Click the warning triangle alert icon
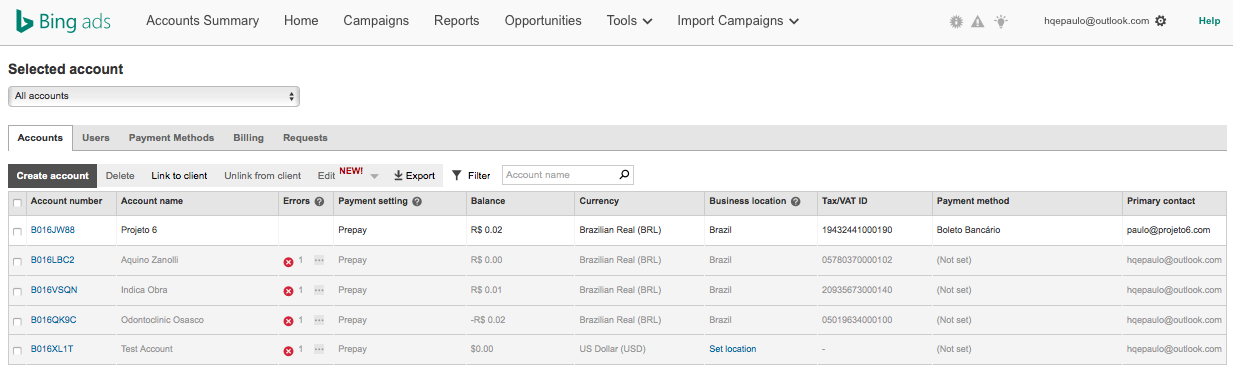 pos(978,21)
